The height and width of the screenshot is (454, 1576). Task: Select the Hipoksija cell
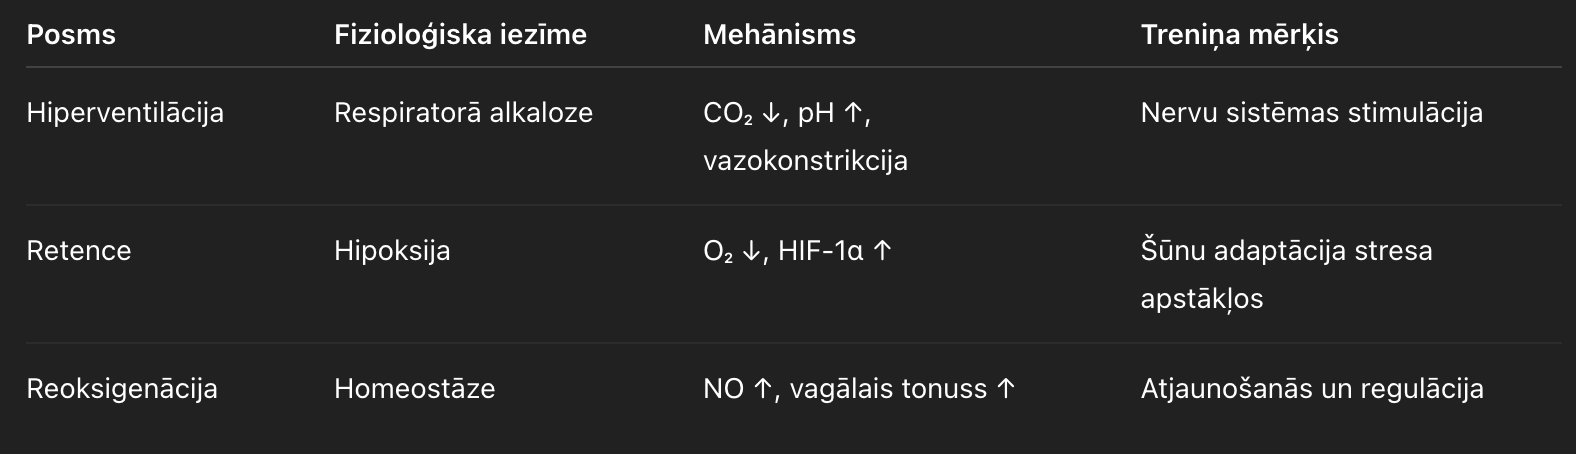(x=392, y=250)
